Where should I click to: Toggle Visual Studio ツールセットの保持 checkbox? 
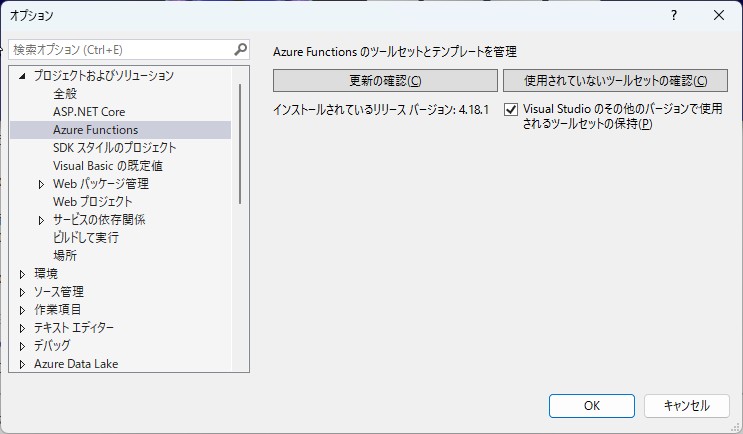(x=511, y=110)
